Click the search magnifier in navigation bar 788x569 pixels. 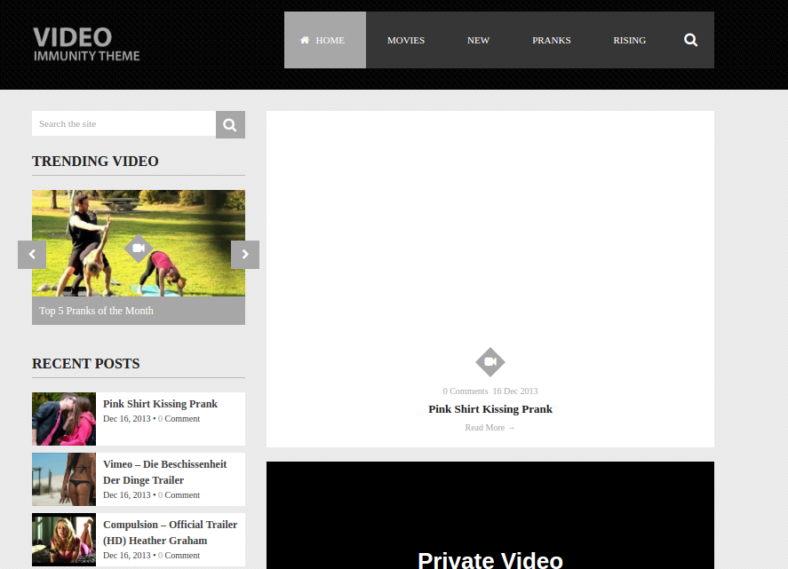click(691, 40)
